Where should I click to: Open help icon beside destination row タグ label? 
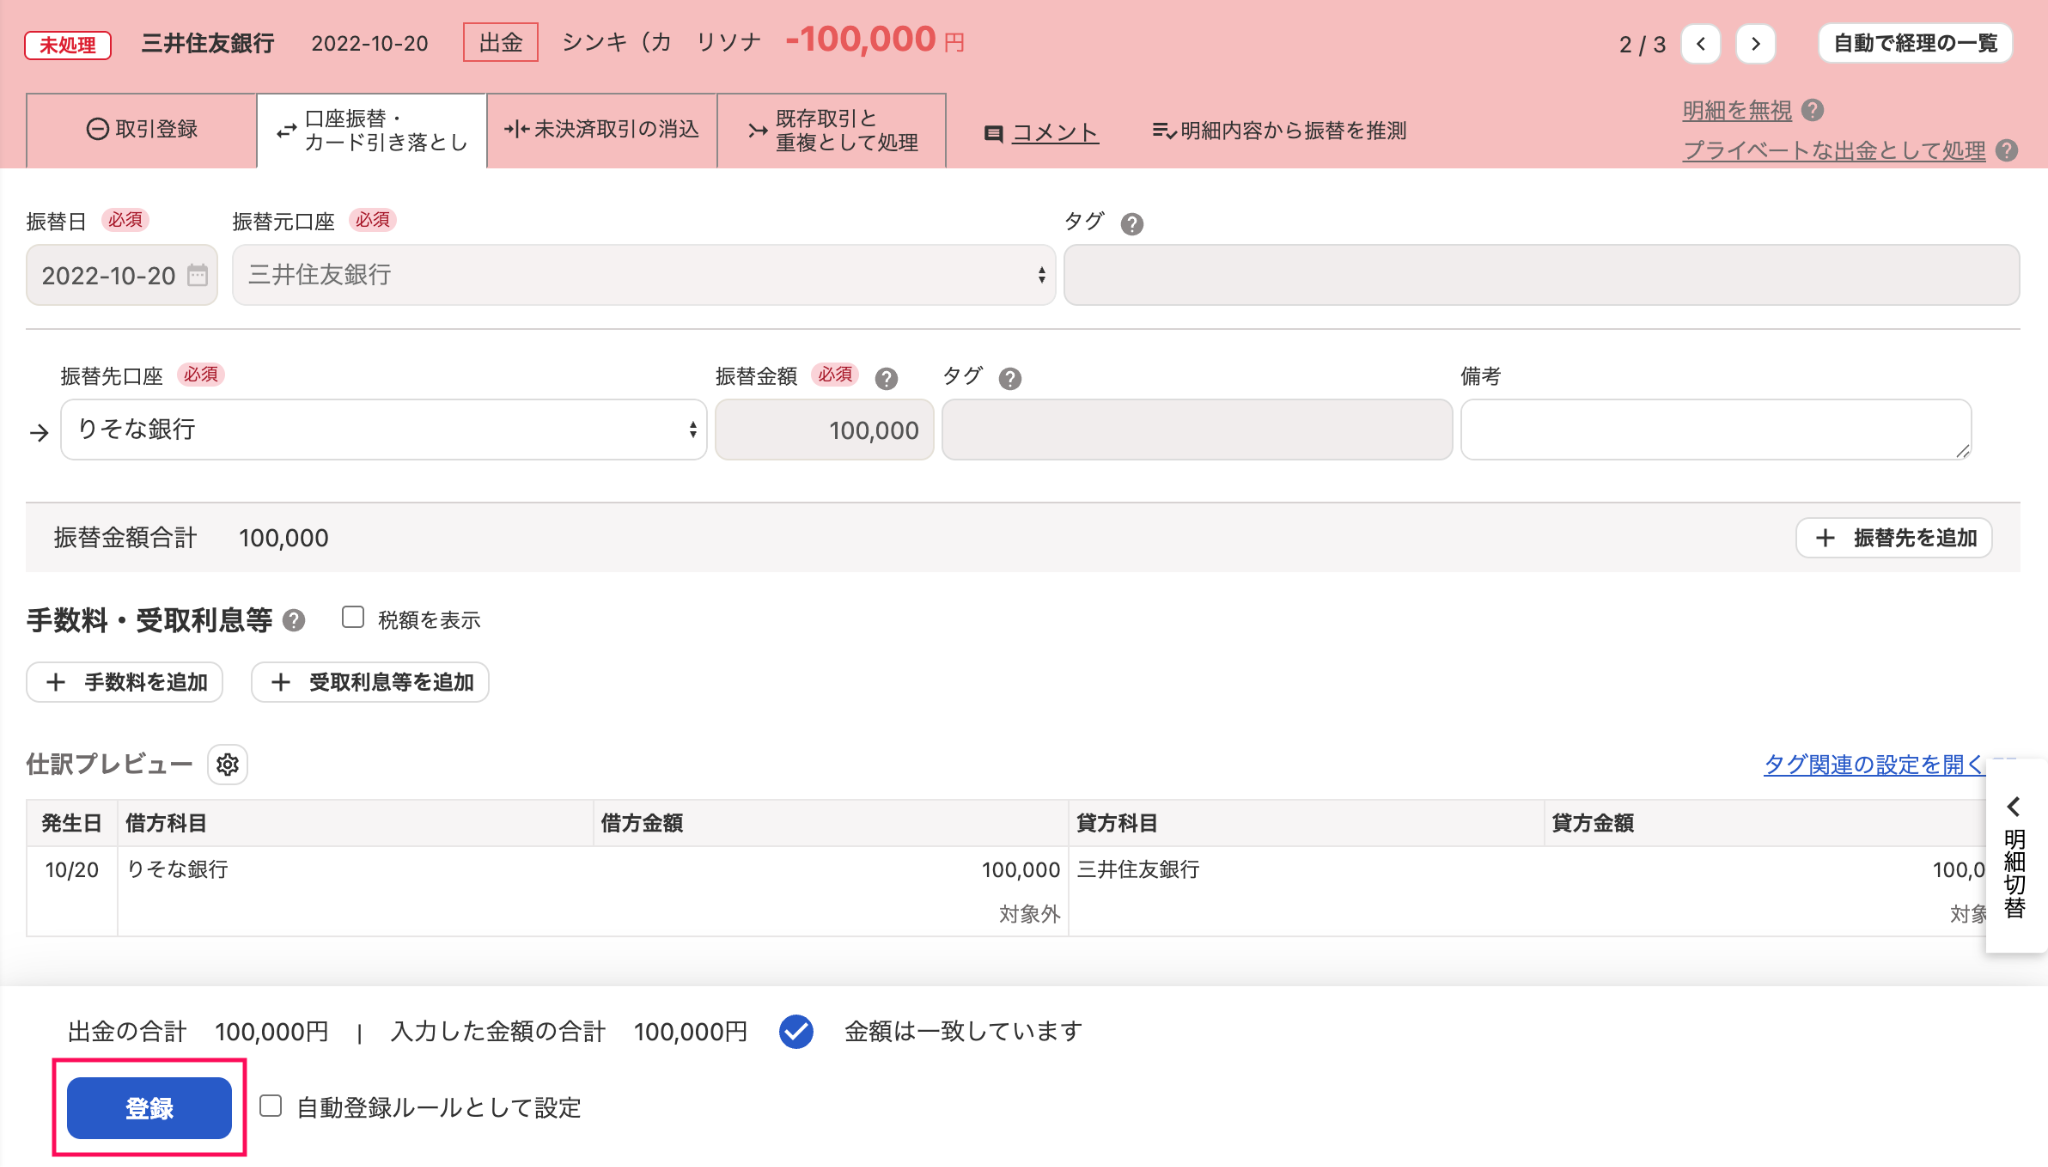pyautogui.click(x=1010, y=379)
